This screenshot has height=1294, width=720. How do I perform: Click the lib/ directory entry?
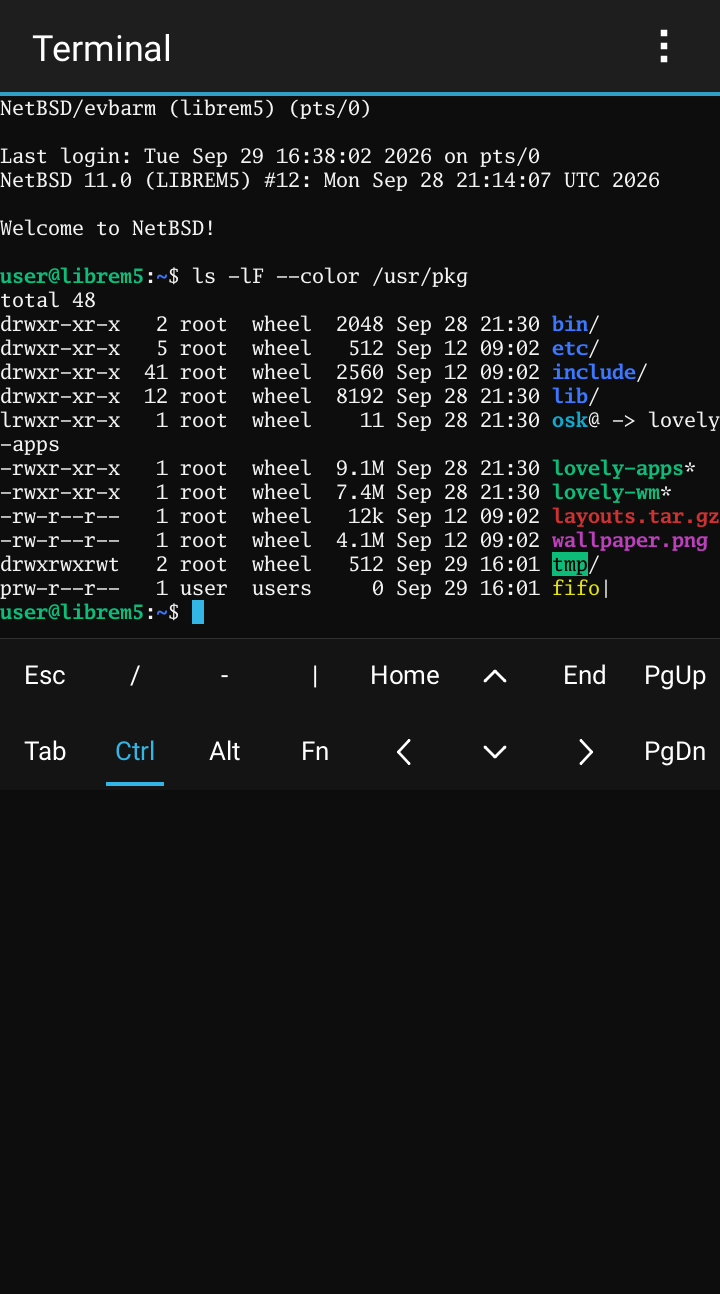click(576, 396)
